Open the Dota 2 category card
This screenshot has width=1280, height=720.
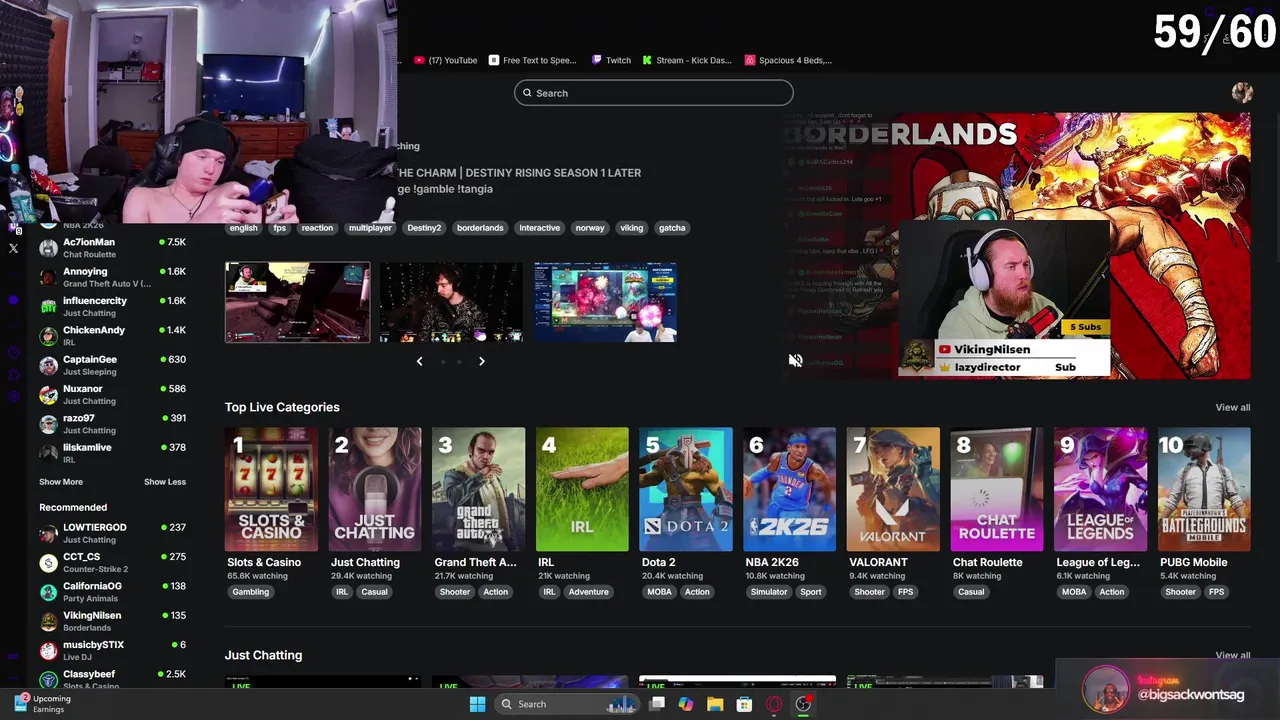pyautogui.click(x=685, y=490)
